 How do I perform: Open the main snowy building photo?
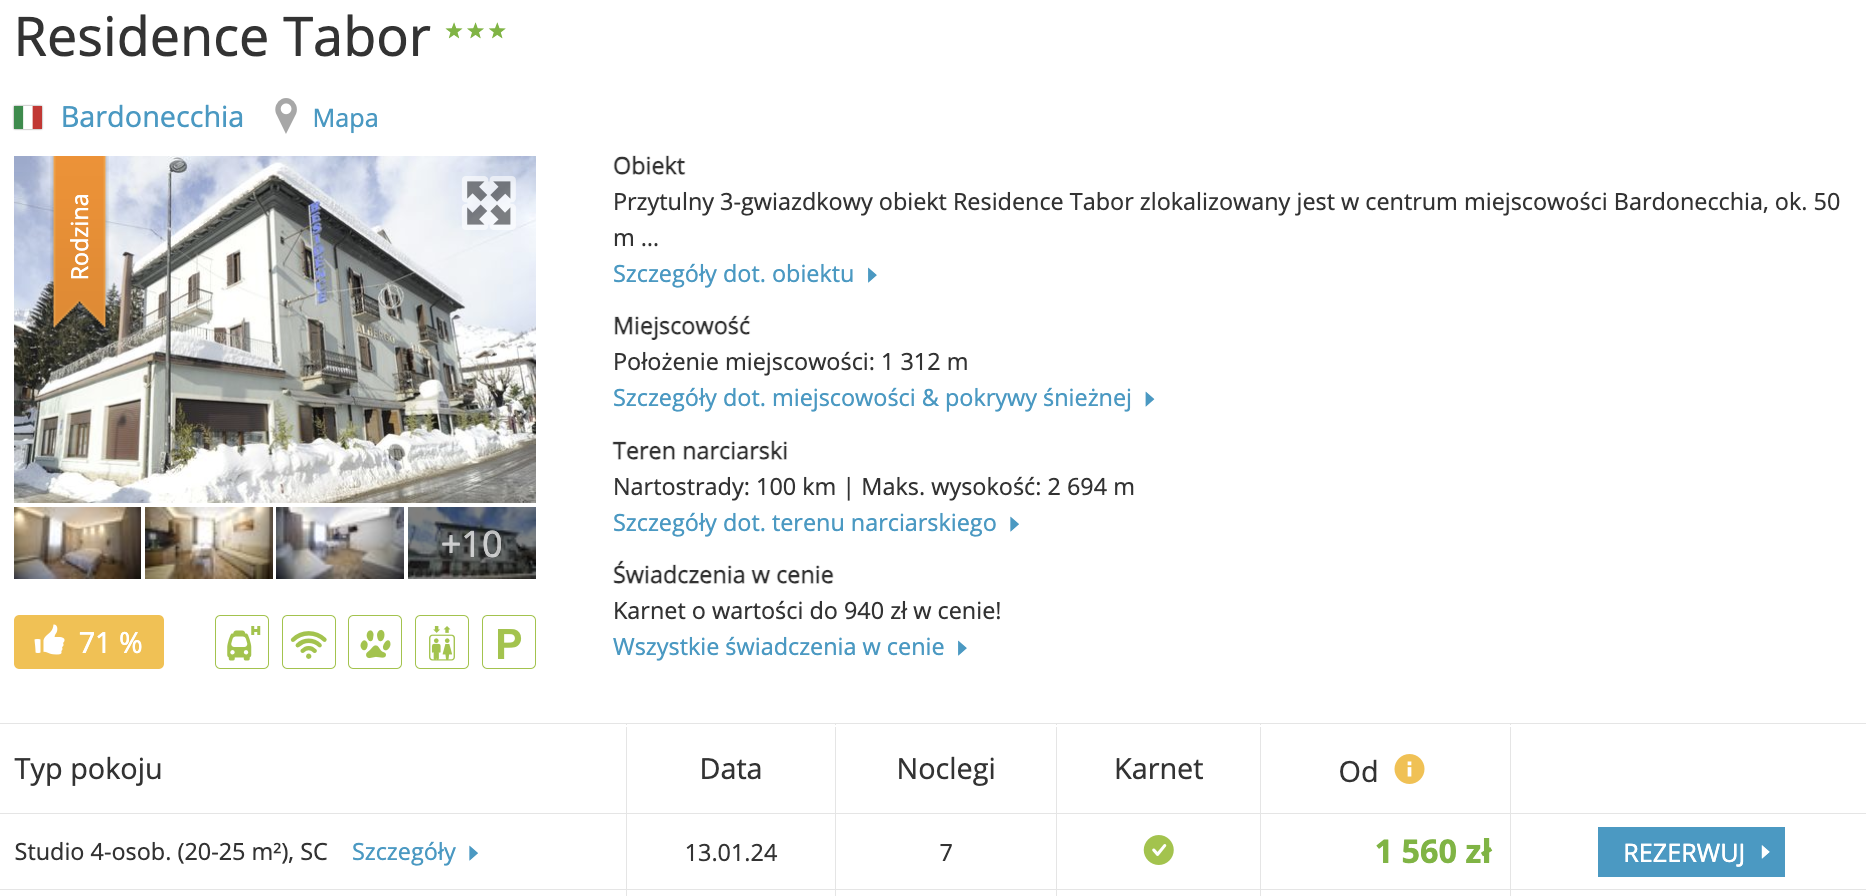pyautogui.click(x=275, y=329)
